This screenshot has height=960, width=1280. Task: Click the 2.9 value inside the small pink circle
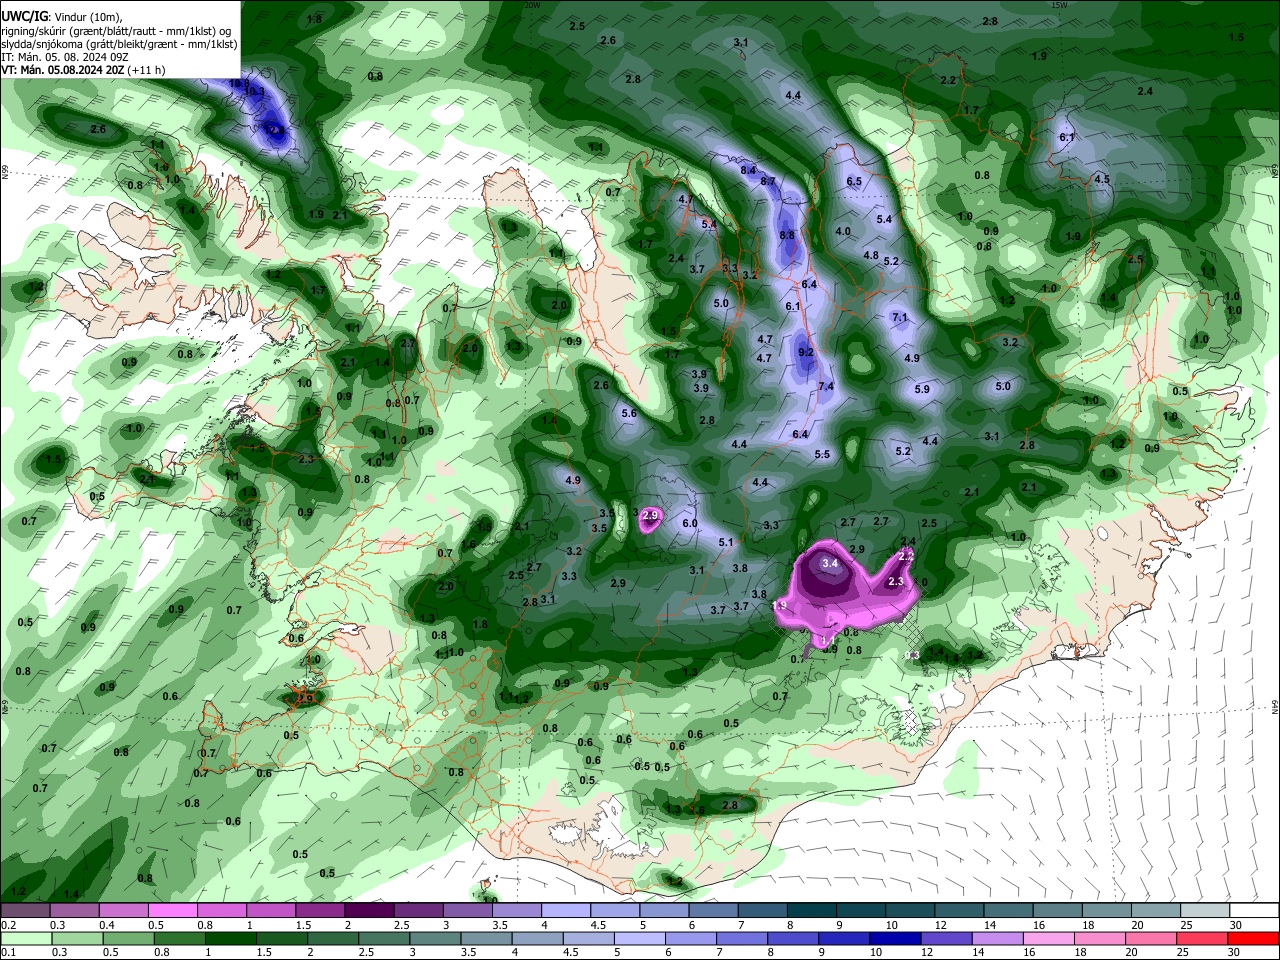click(x=650, y=515)
